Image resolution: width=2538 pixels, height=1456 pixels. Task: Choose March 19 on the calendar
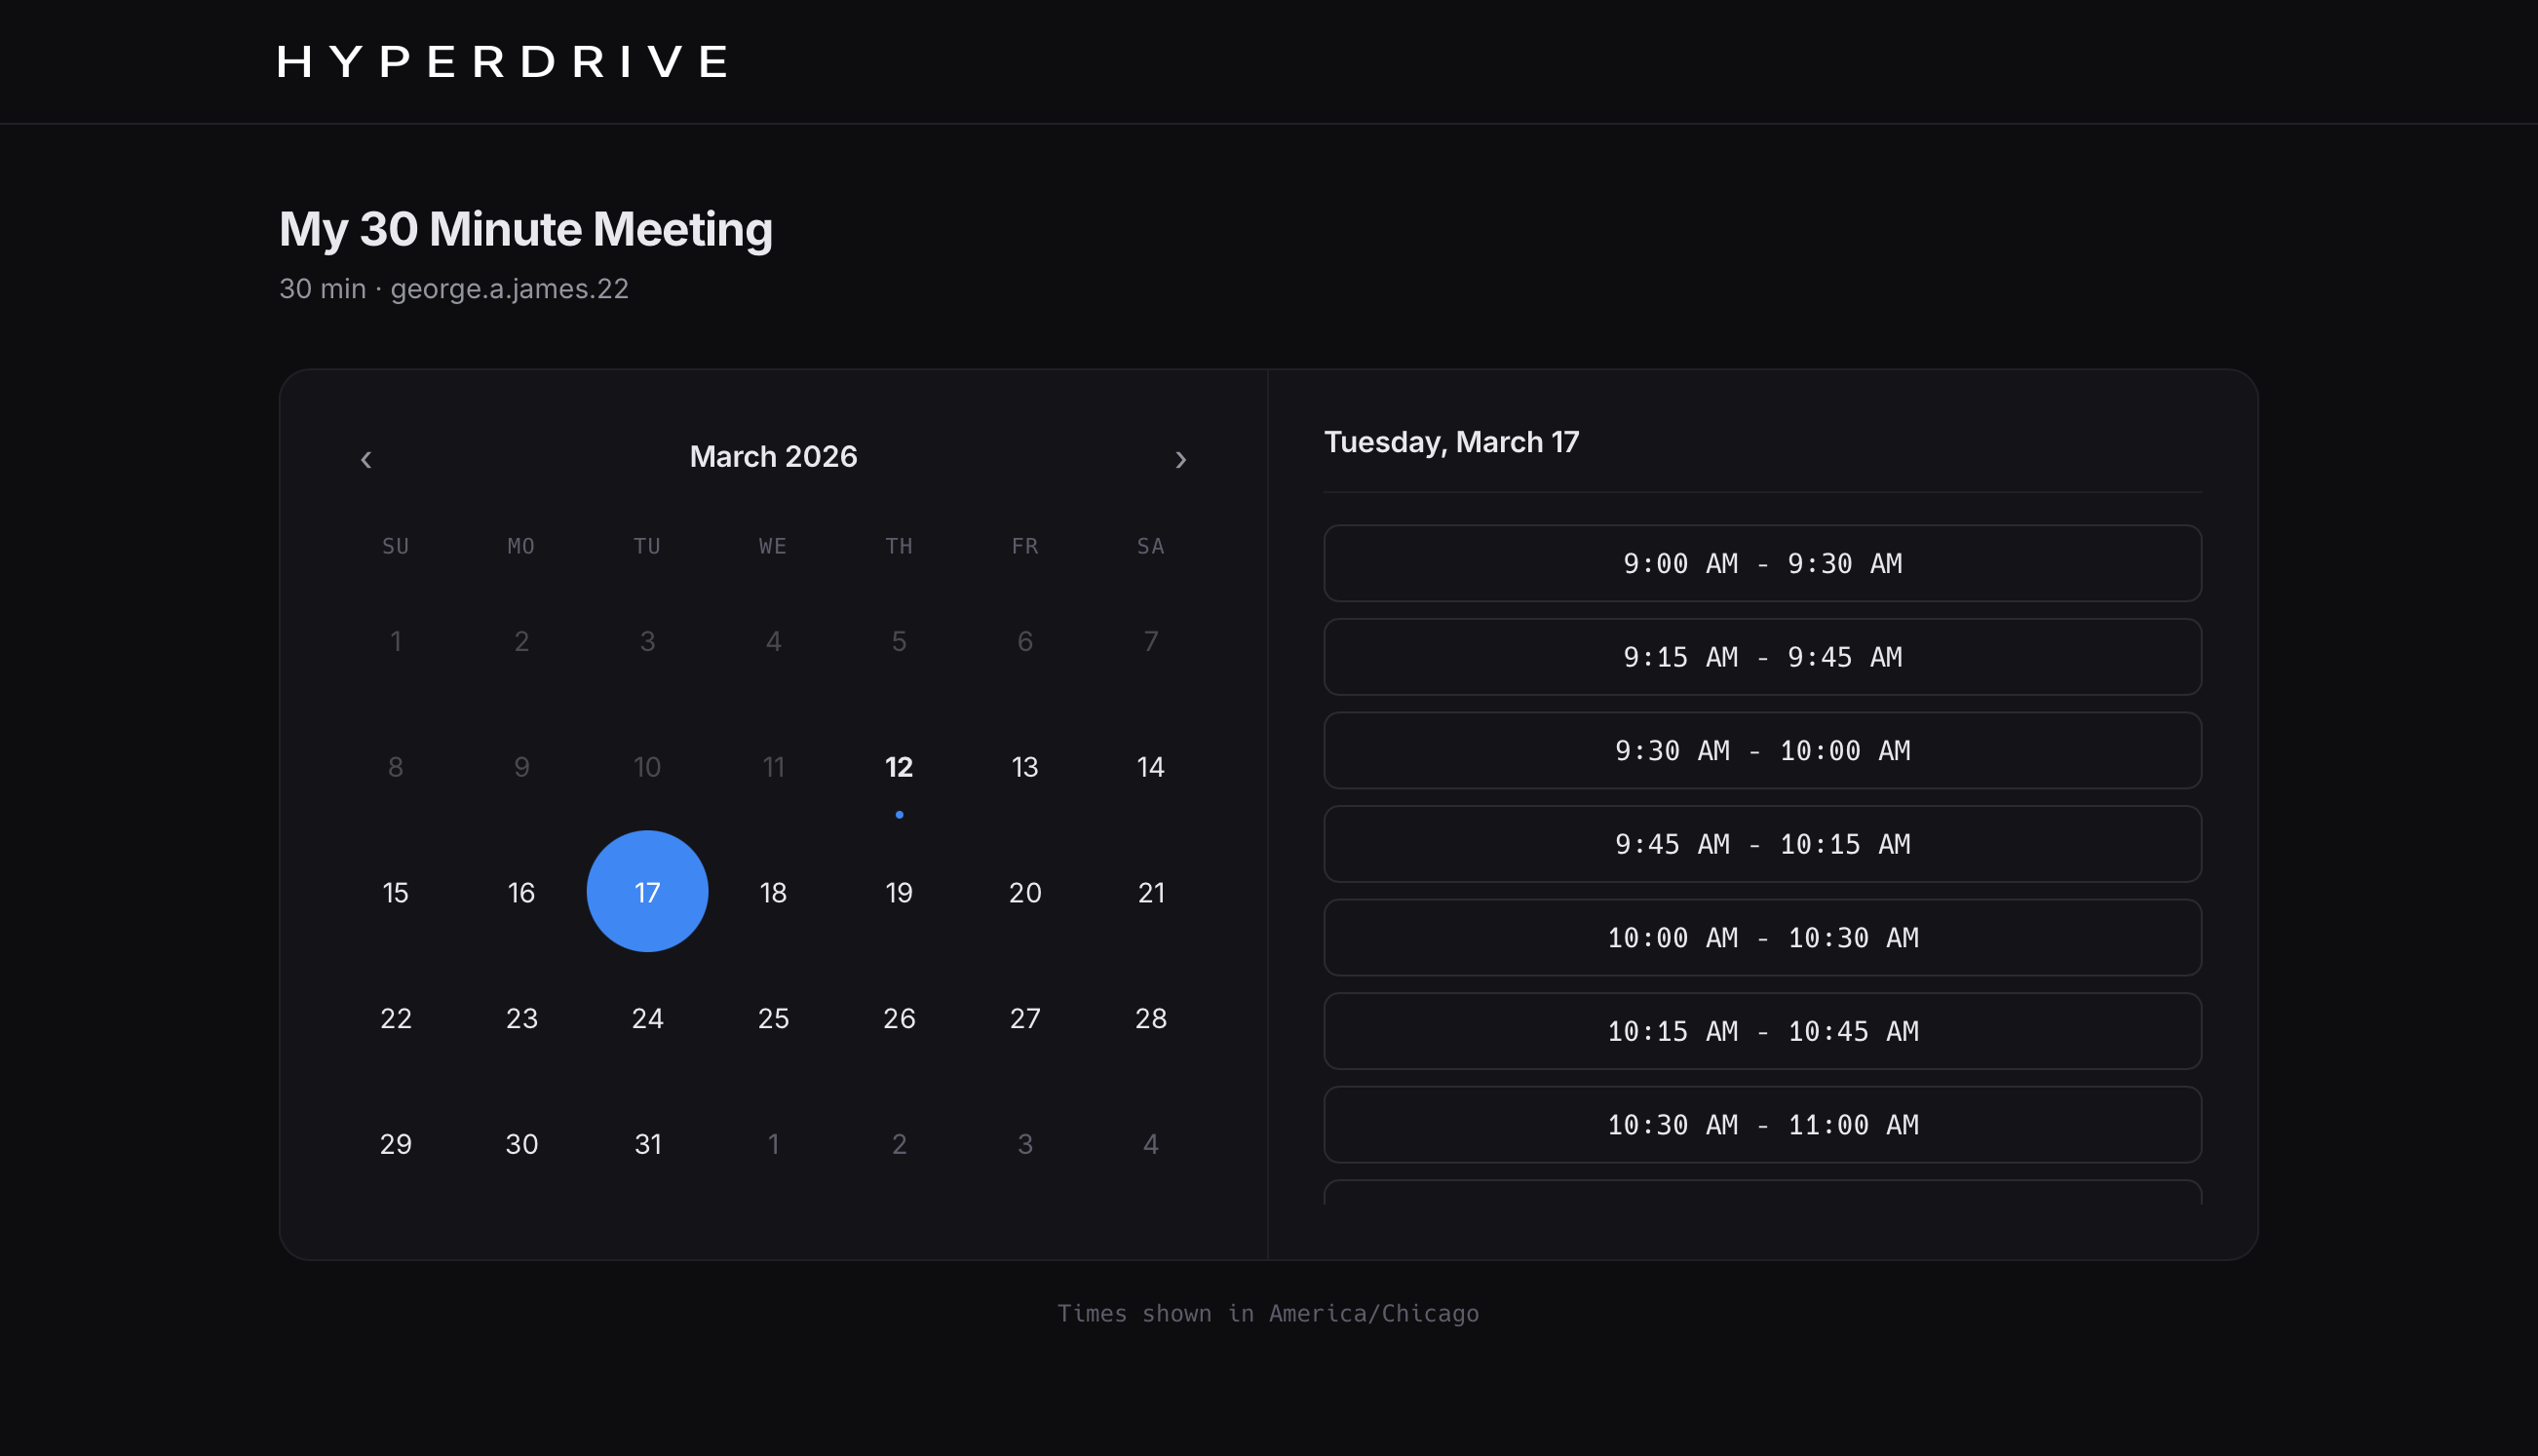(899, 892)
